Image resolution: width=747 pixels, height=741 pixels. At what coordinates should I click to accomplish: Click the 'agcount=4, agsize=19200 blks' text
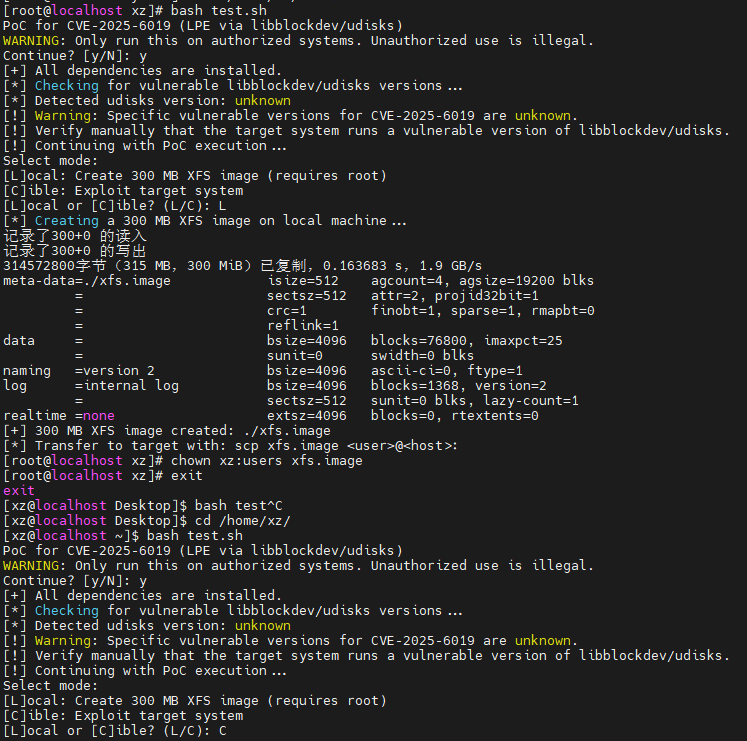(482, 281)
